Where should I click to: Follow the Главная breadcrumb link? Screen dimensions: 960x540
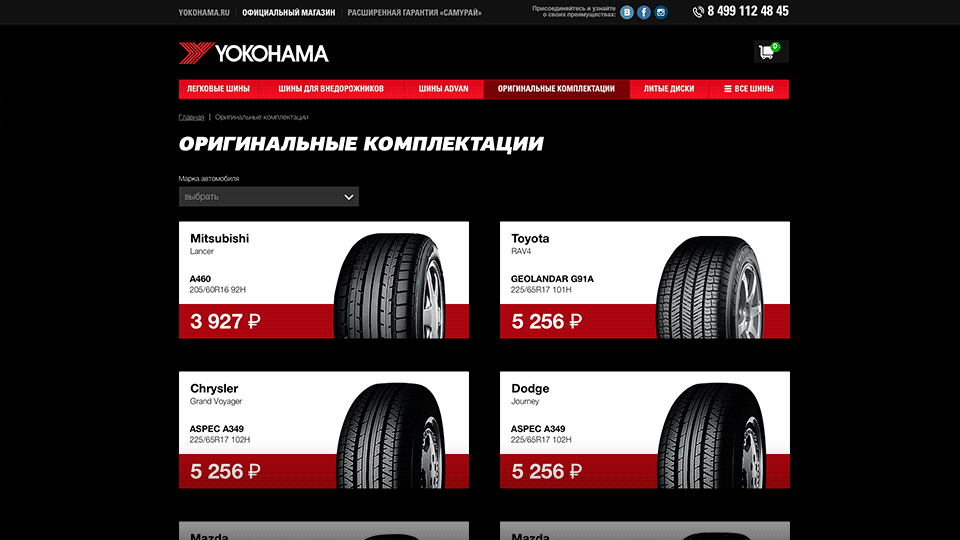tap(191, 117)
